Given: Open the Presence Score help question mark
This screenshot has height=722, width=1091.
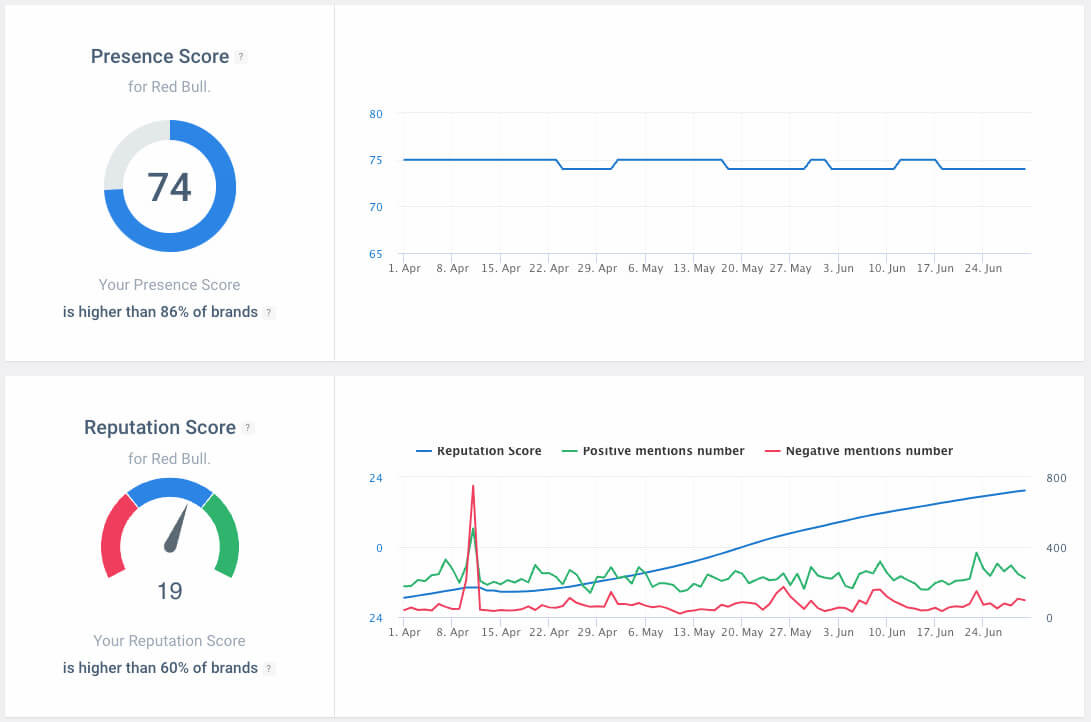Looking at the screenshot, I should pyautogui.click(x=241, y=57).
